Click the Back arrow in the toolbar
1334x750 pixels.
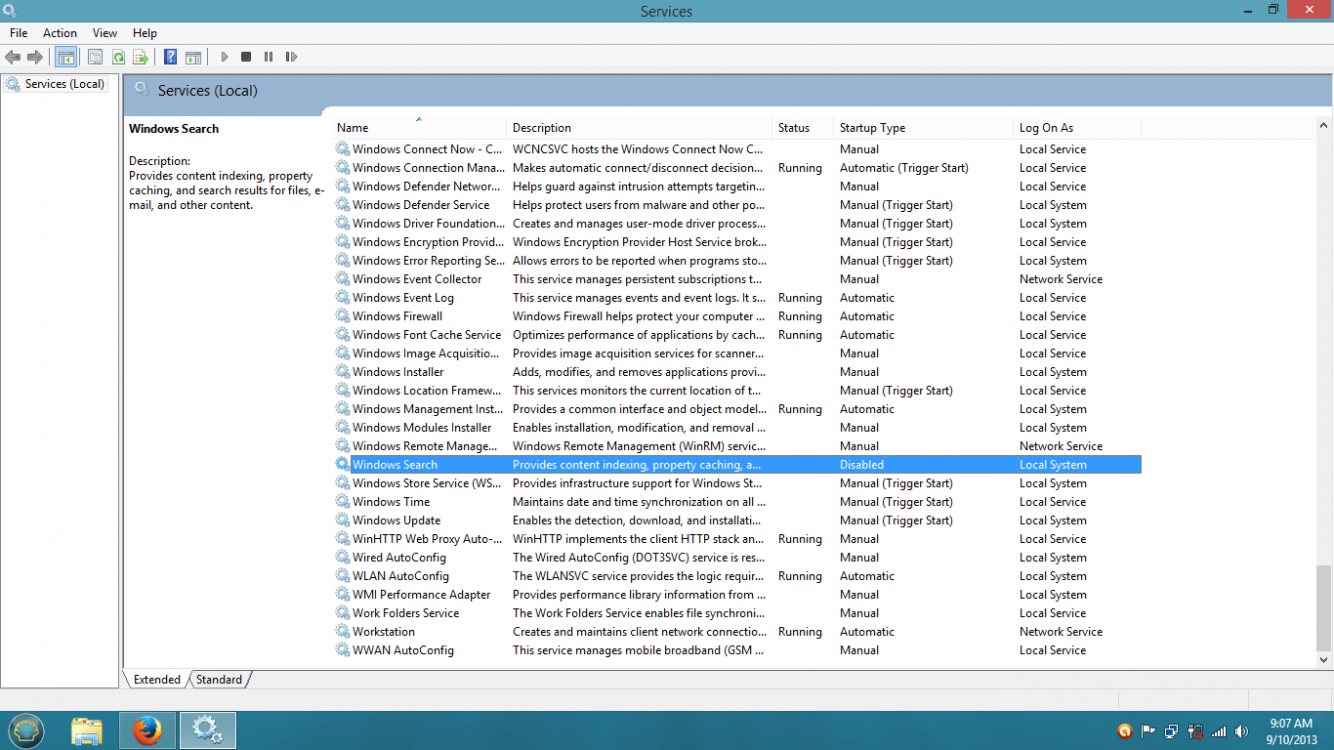pyautogui.click(x=13, y=57)
